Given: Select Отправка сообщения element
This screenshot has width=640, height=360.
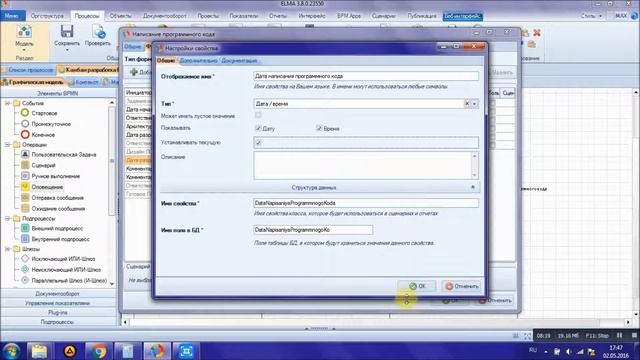Looking at the screenshot, I should tap(58, 198).
